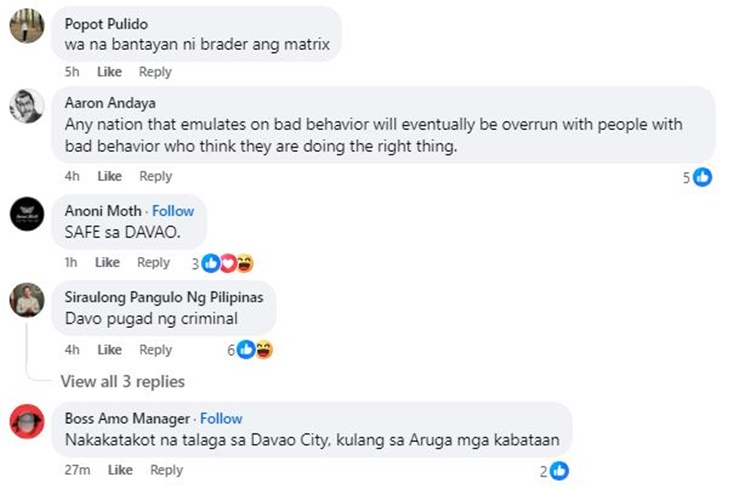This screenshot has width=750, height=488.
Task: Like the SAFE sa DAVAO comment
Action: 107,262
